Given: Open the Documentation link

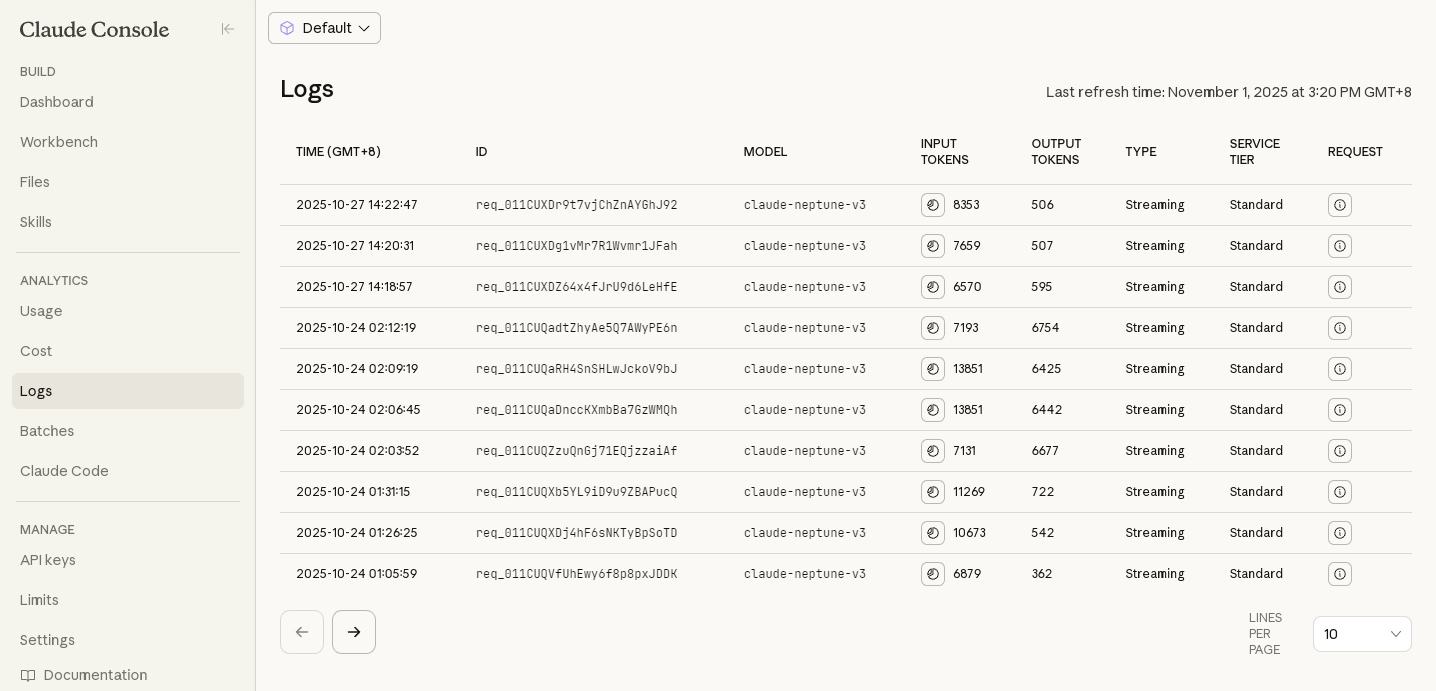Looking at the screenshot, I should [84, 675].
